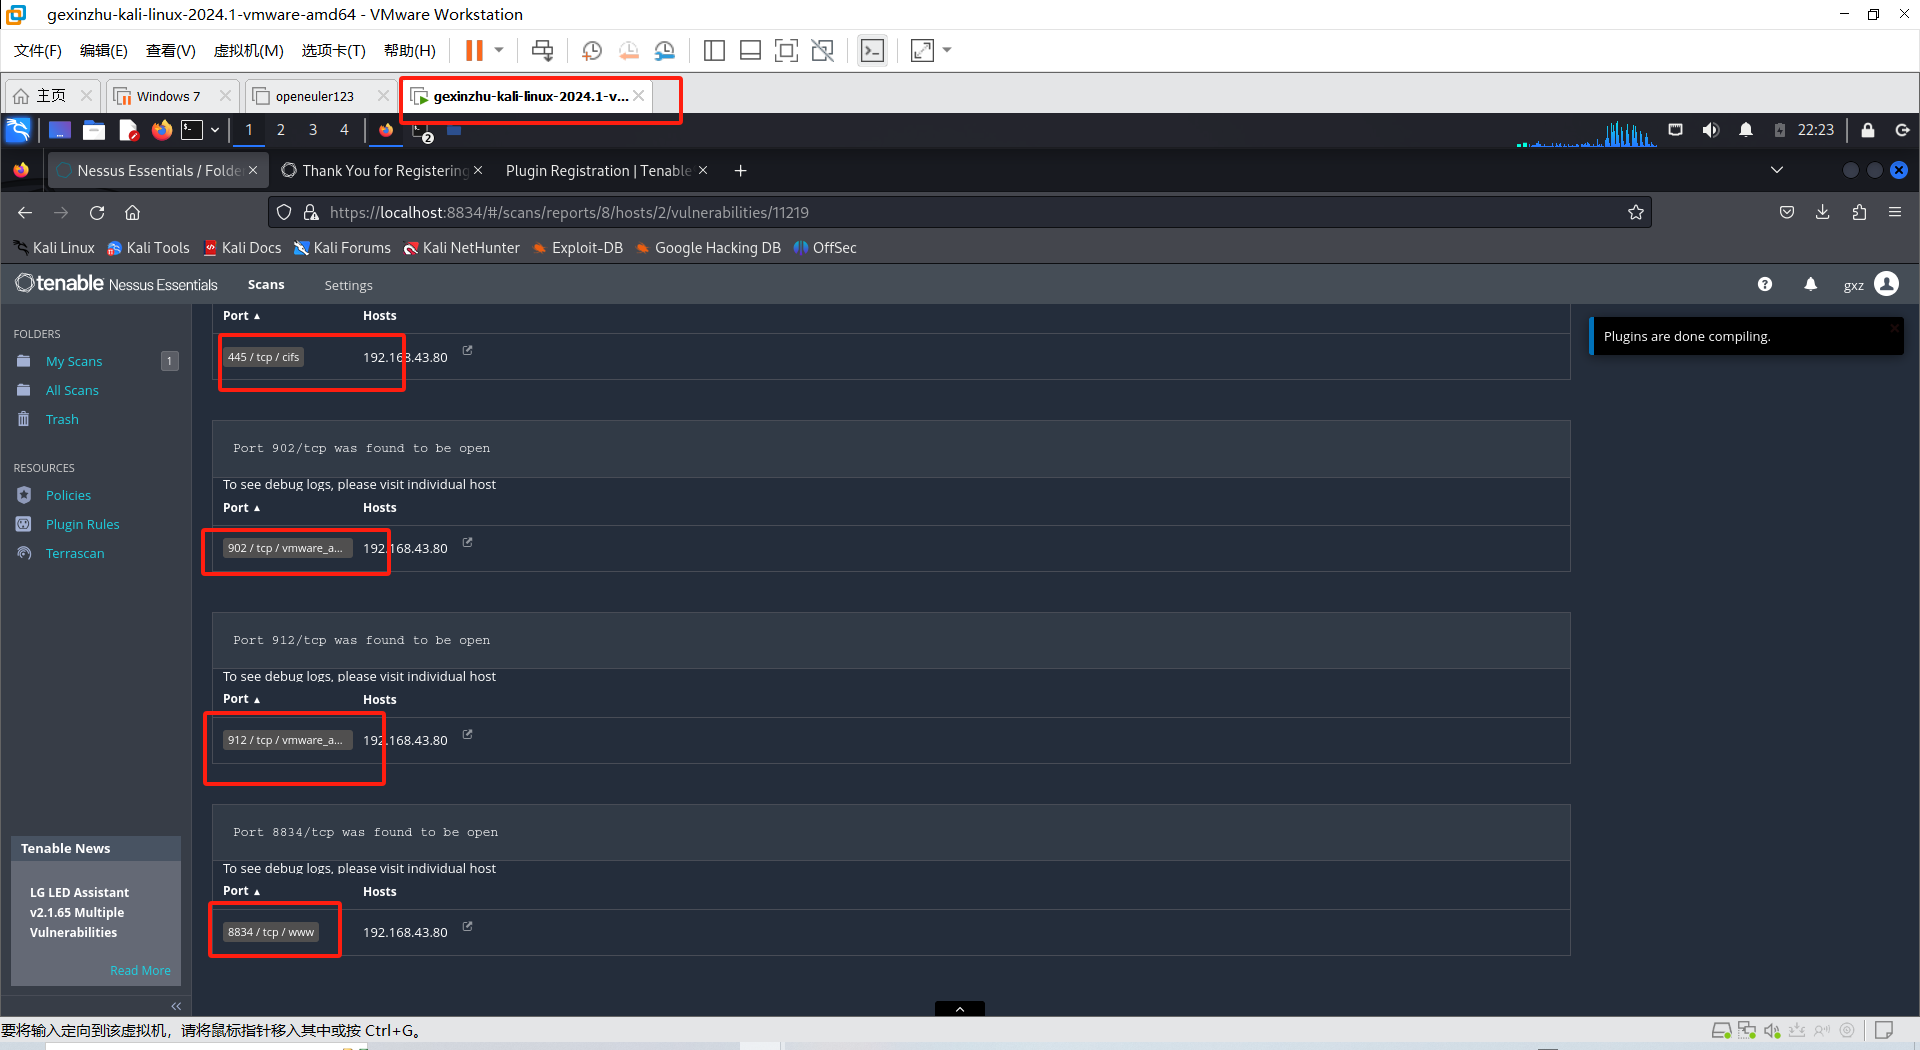Open the Nessus notifications bell

coord(1810,285)
